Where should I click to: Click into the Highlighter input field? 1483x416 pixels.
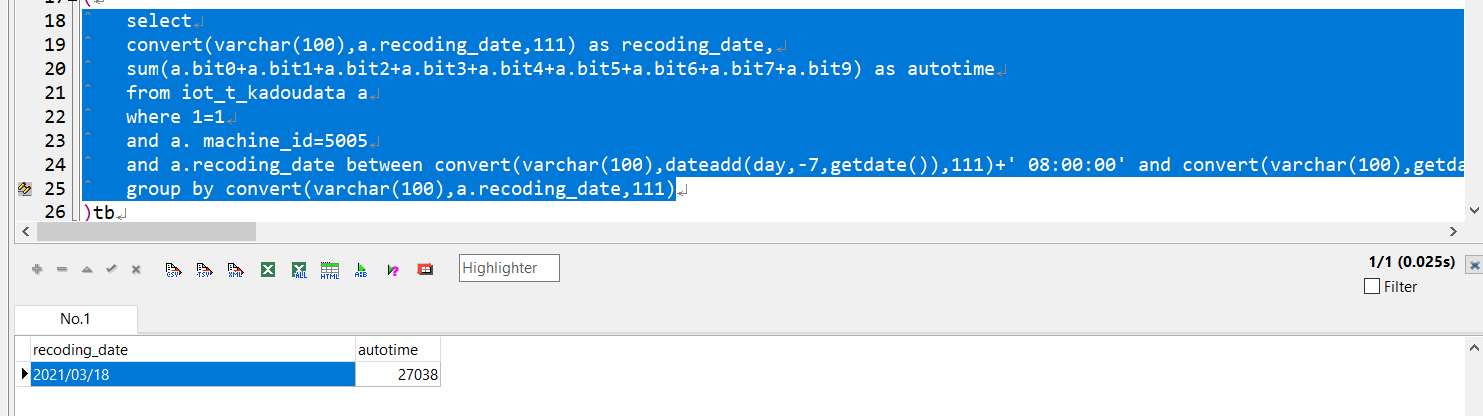[509, 268]
